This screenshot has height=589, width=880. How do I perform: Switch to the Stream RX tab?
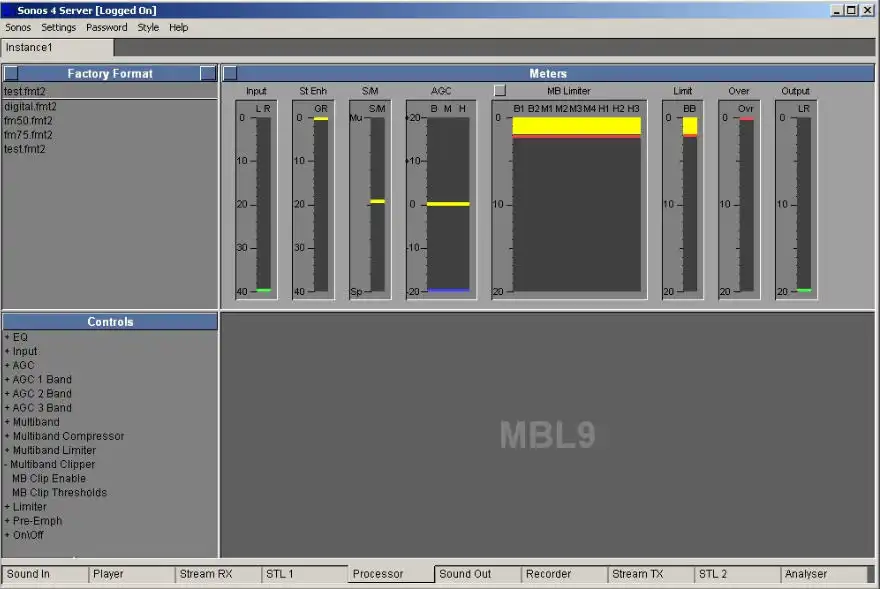click(218, 574)
